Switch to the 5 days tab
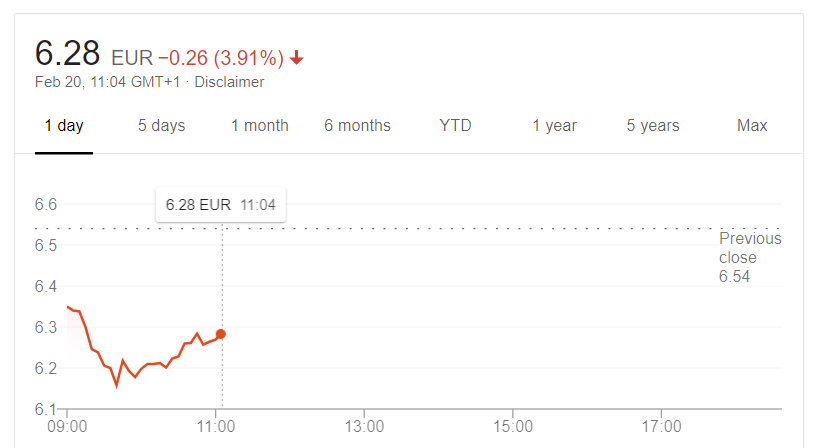Screen dimensions: 821x448 161,126
